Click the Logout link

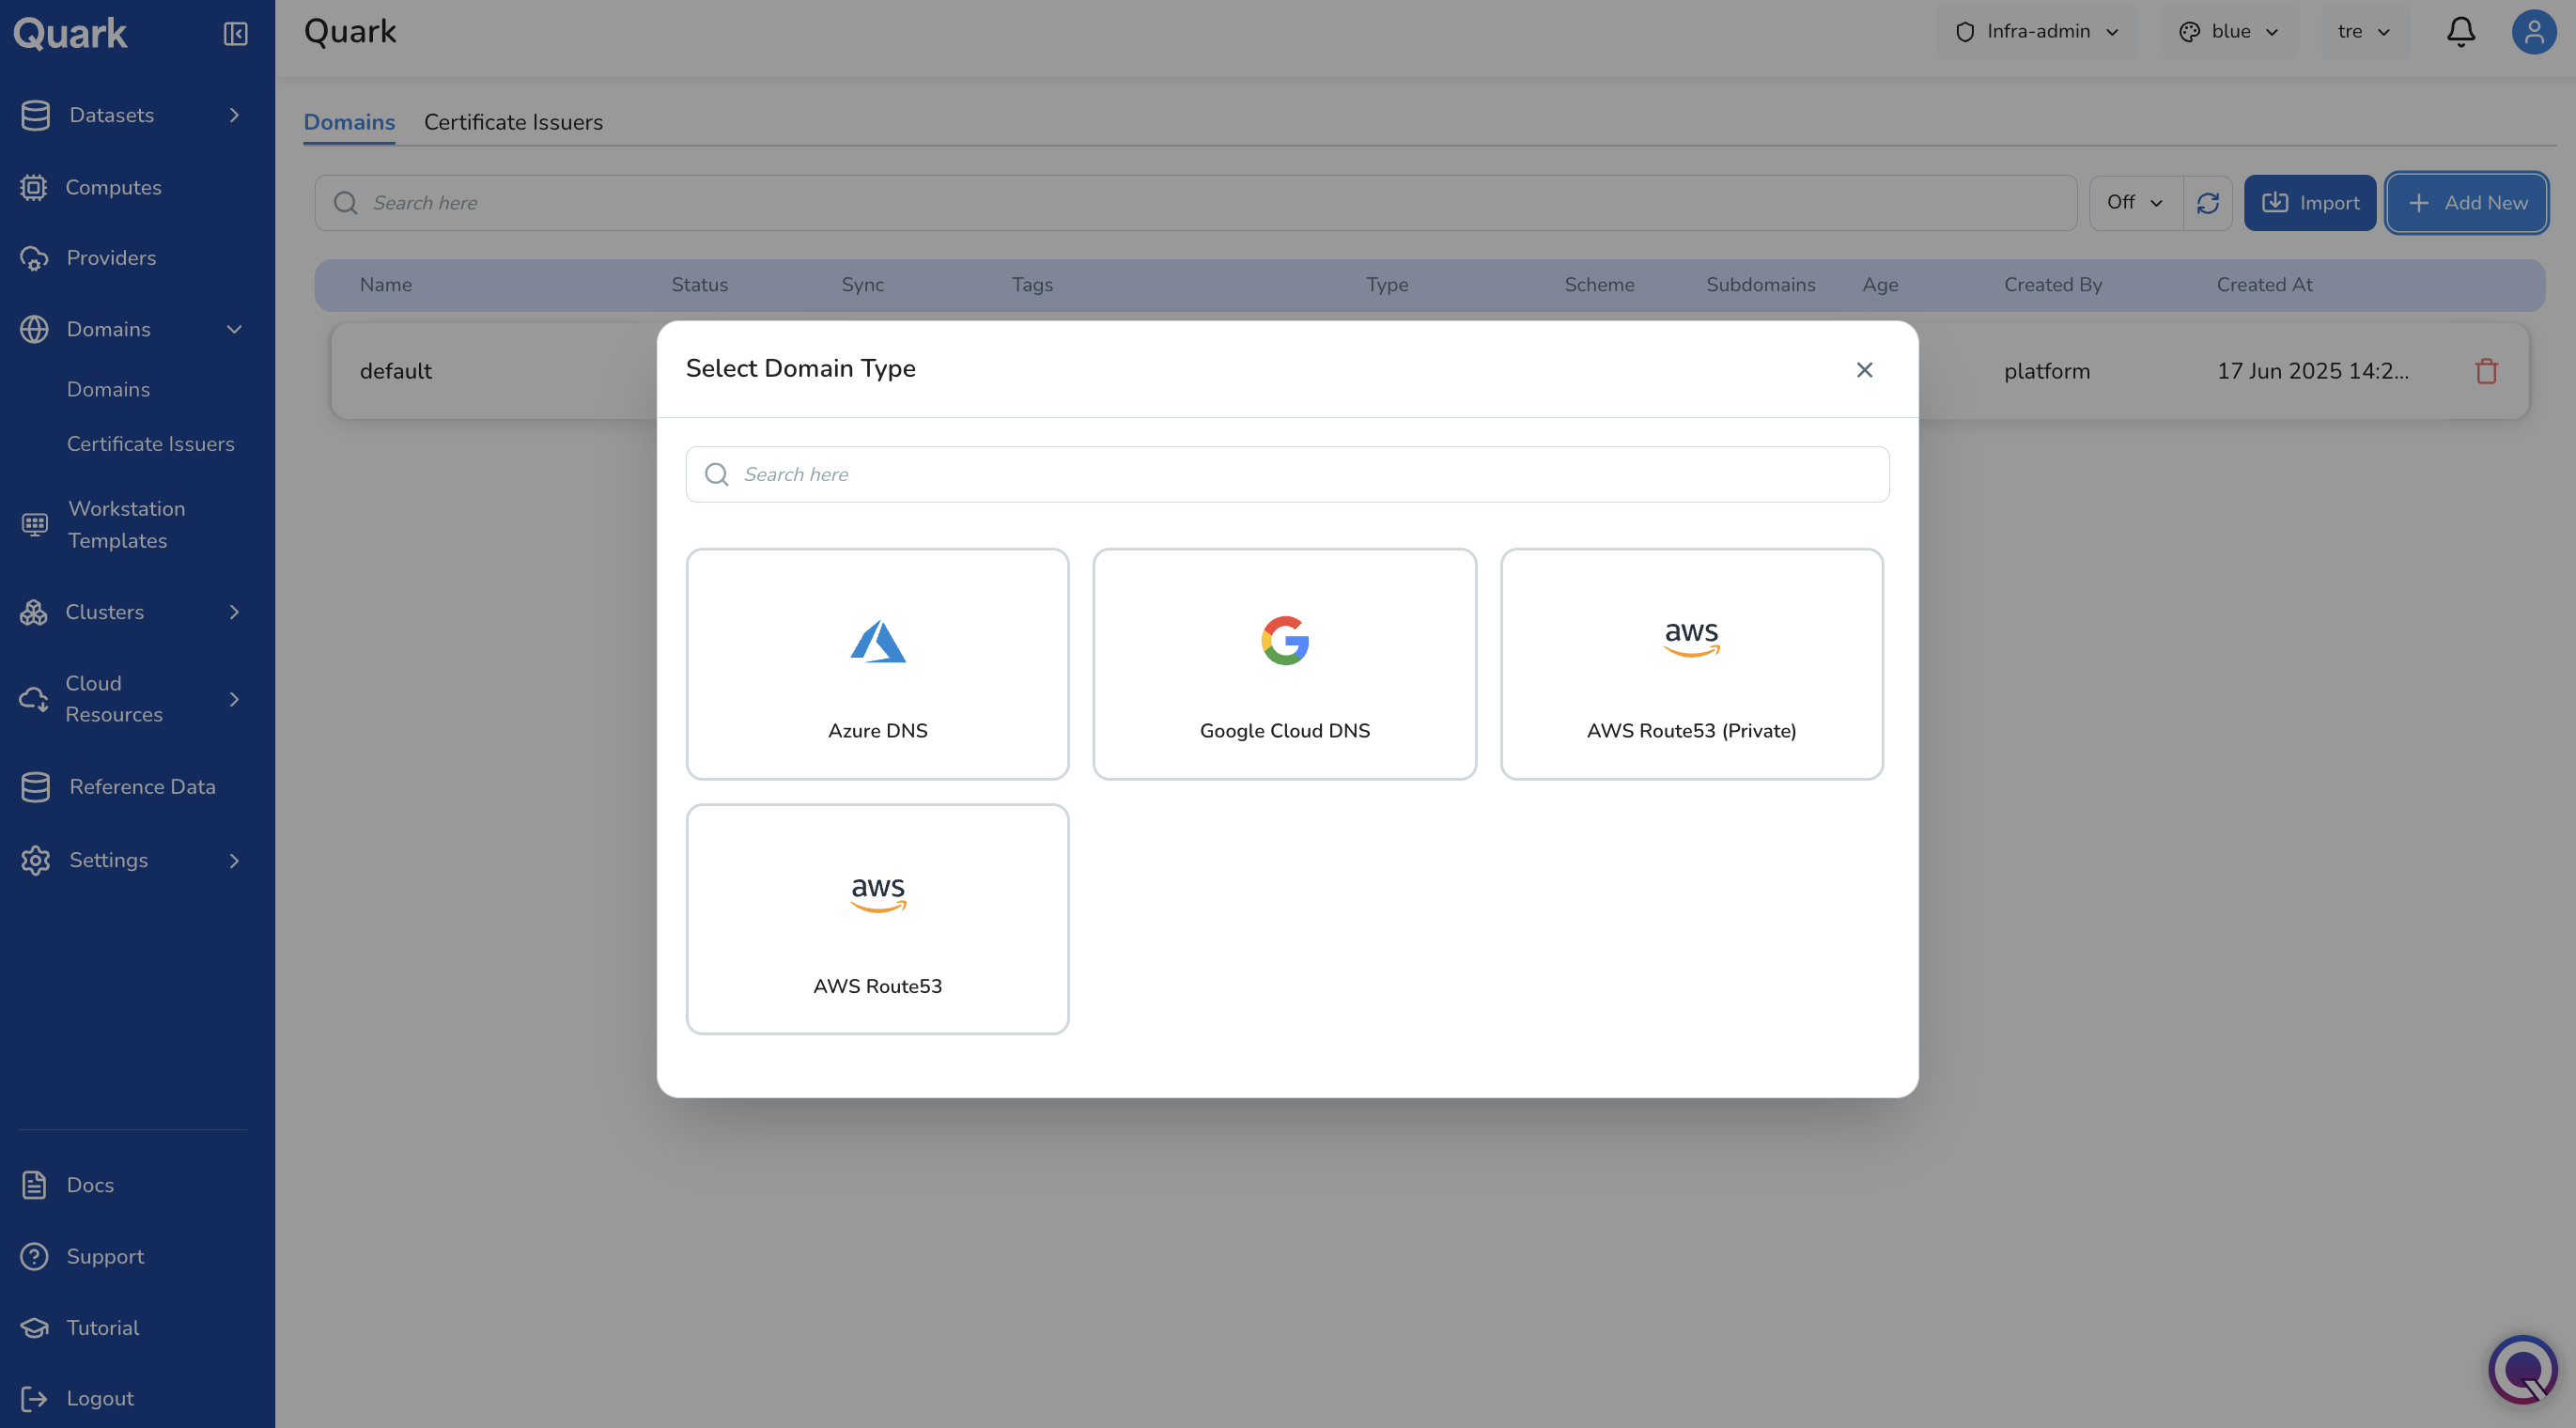click(100, 1399)
